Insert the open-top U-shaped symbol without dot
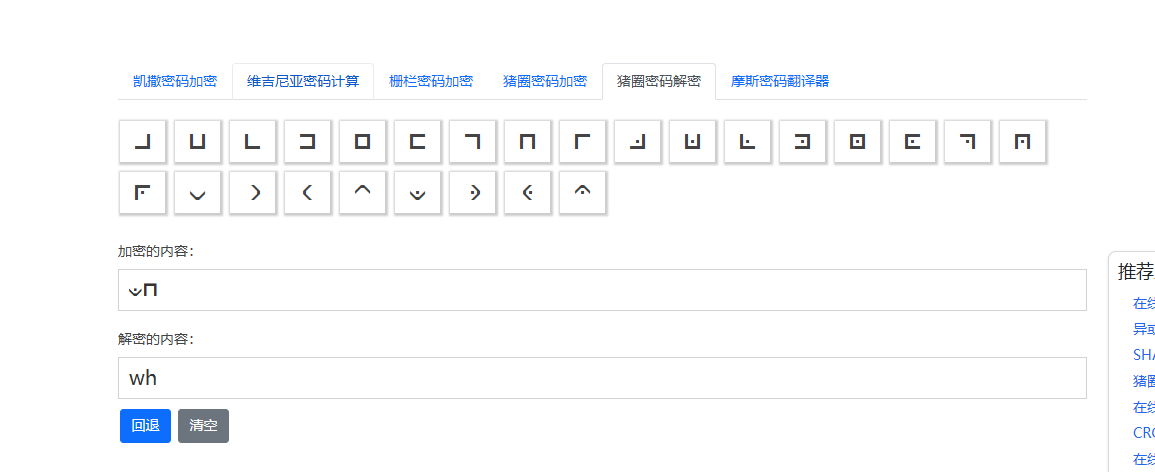 click(197, 141)
